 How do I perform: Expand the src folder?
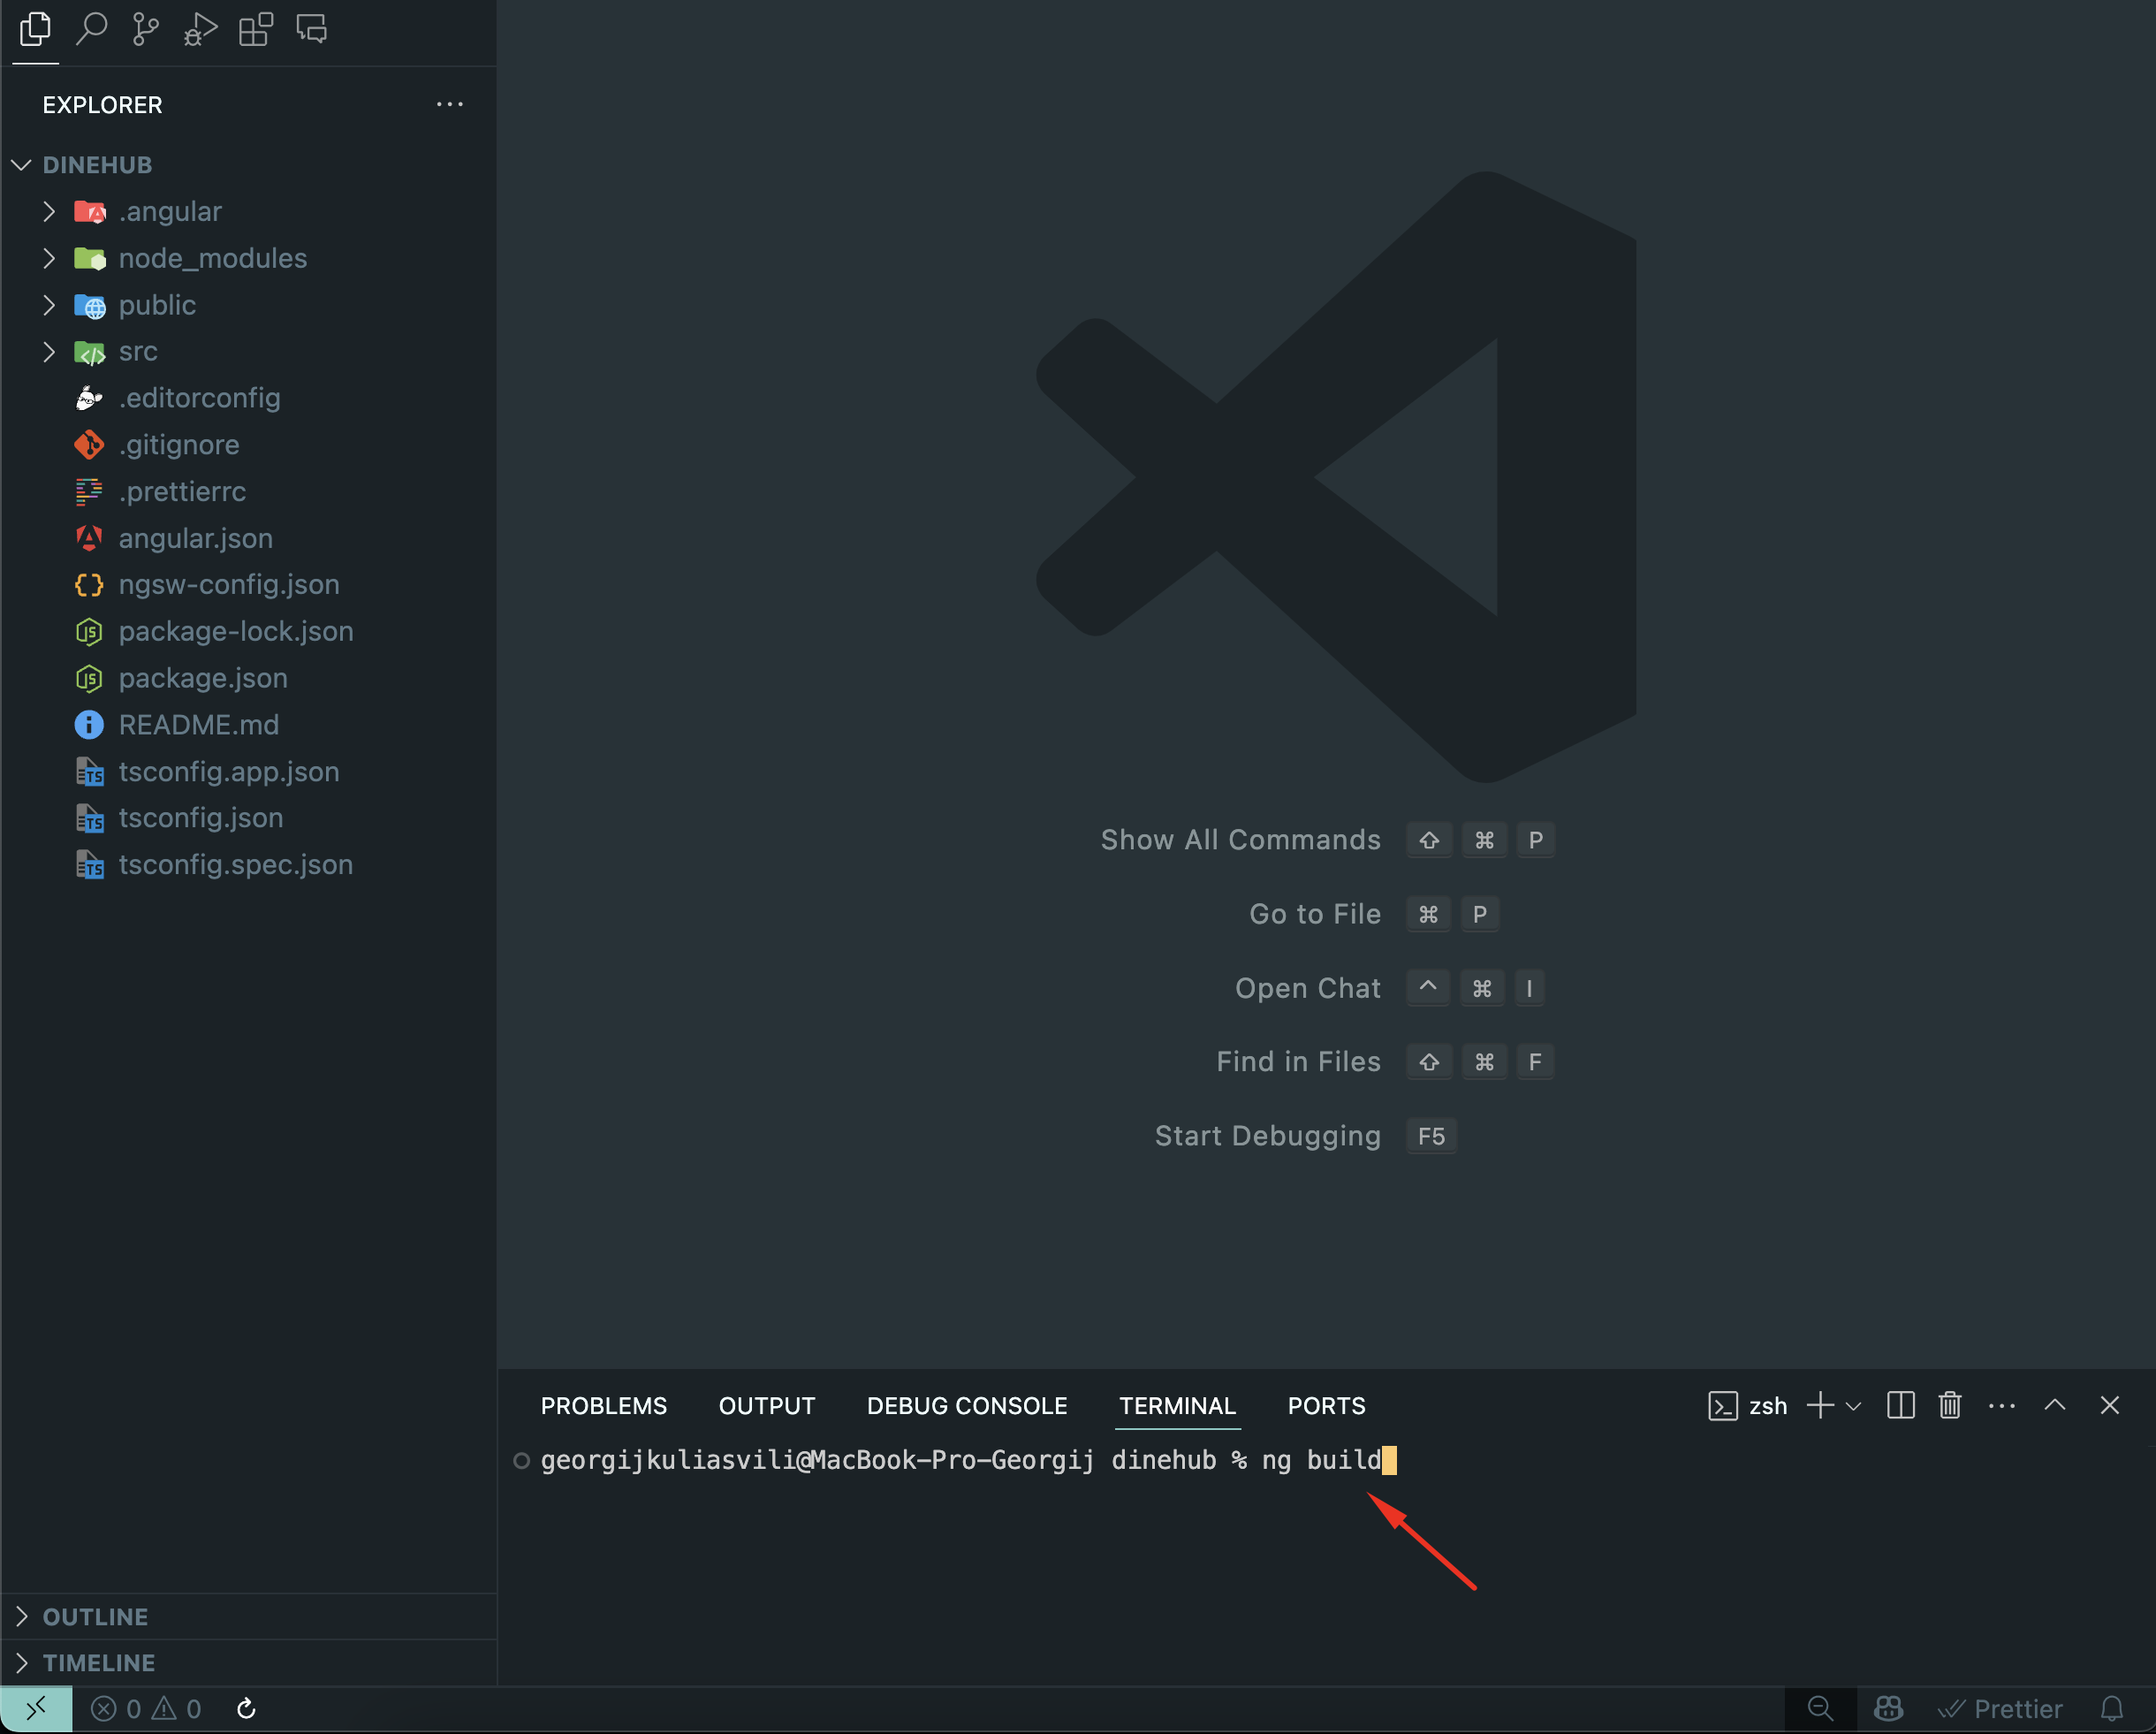[x=49, y=351]
